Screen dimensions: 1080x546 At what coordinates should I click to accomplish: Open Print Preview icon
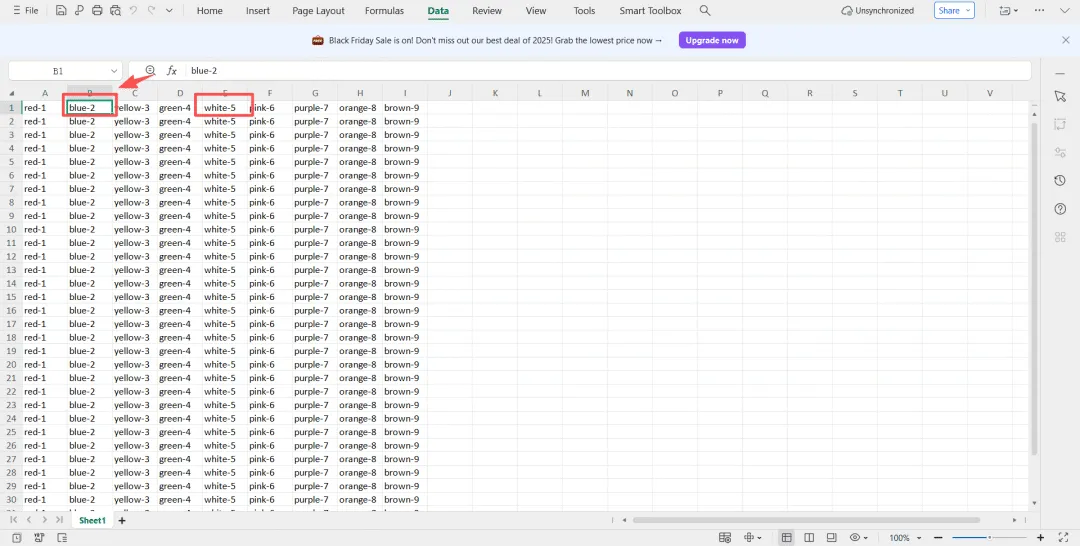point(115,11)
